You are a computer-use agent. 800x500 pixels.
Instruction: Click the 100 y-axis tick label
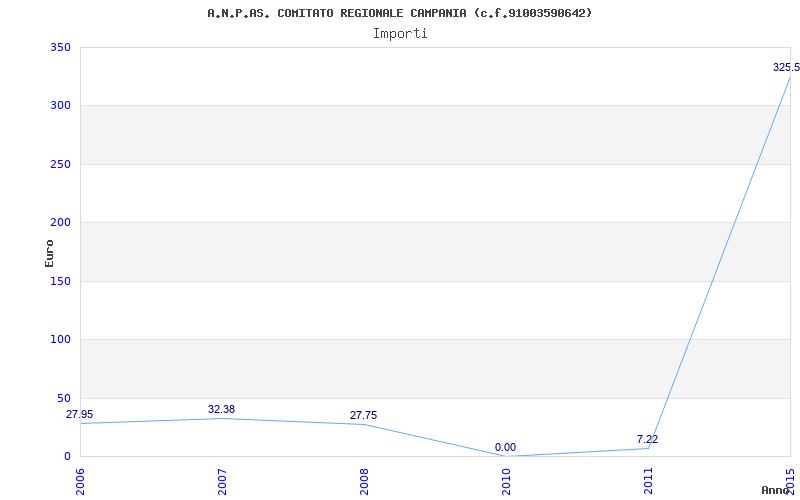click(60, 339)
